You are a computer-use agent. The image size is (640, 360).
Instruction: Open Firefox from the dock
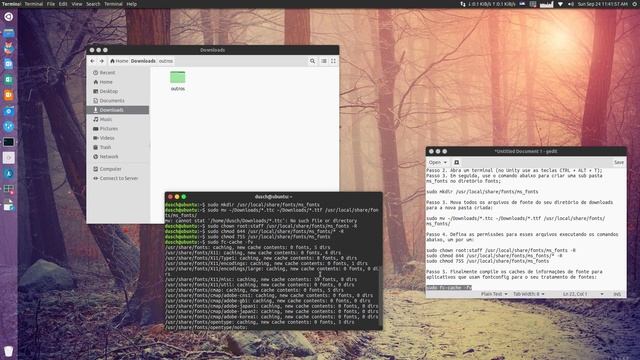[8, 49]
